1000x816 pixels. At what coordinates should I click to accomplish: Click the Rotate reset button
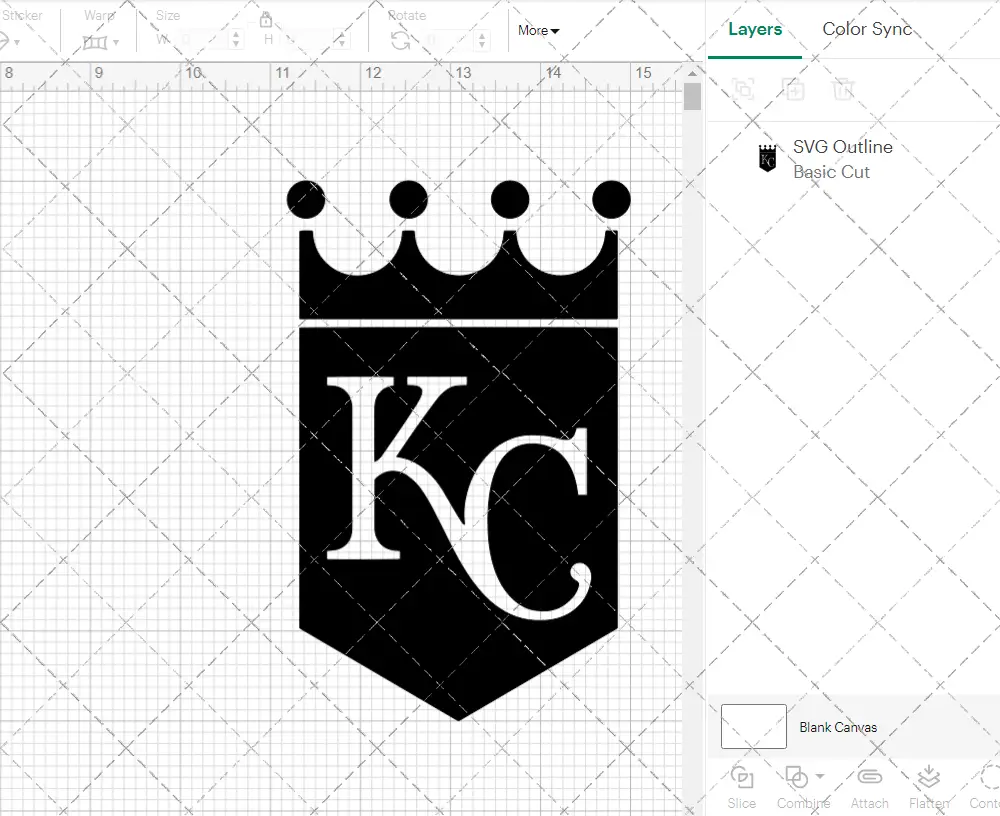click(x=399, y=38)
